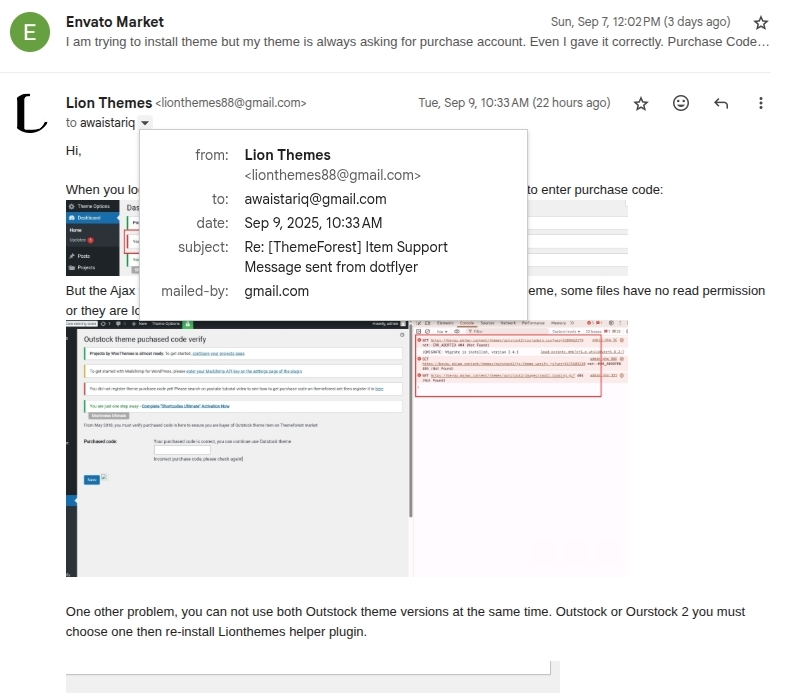Click the Lion Themes sender name in header
Screen dimensions: 785x693
108,102
